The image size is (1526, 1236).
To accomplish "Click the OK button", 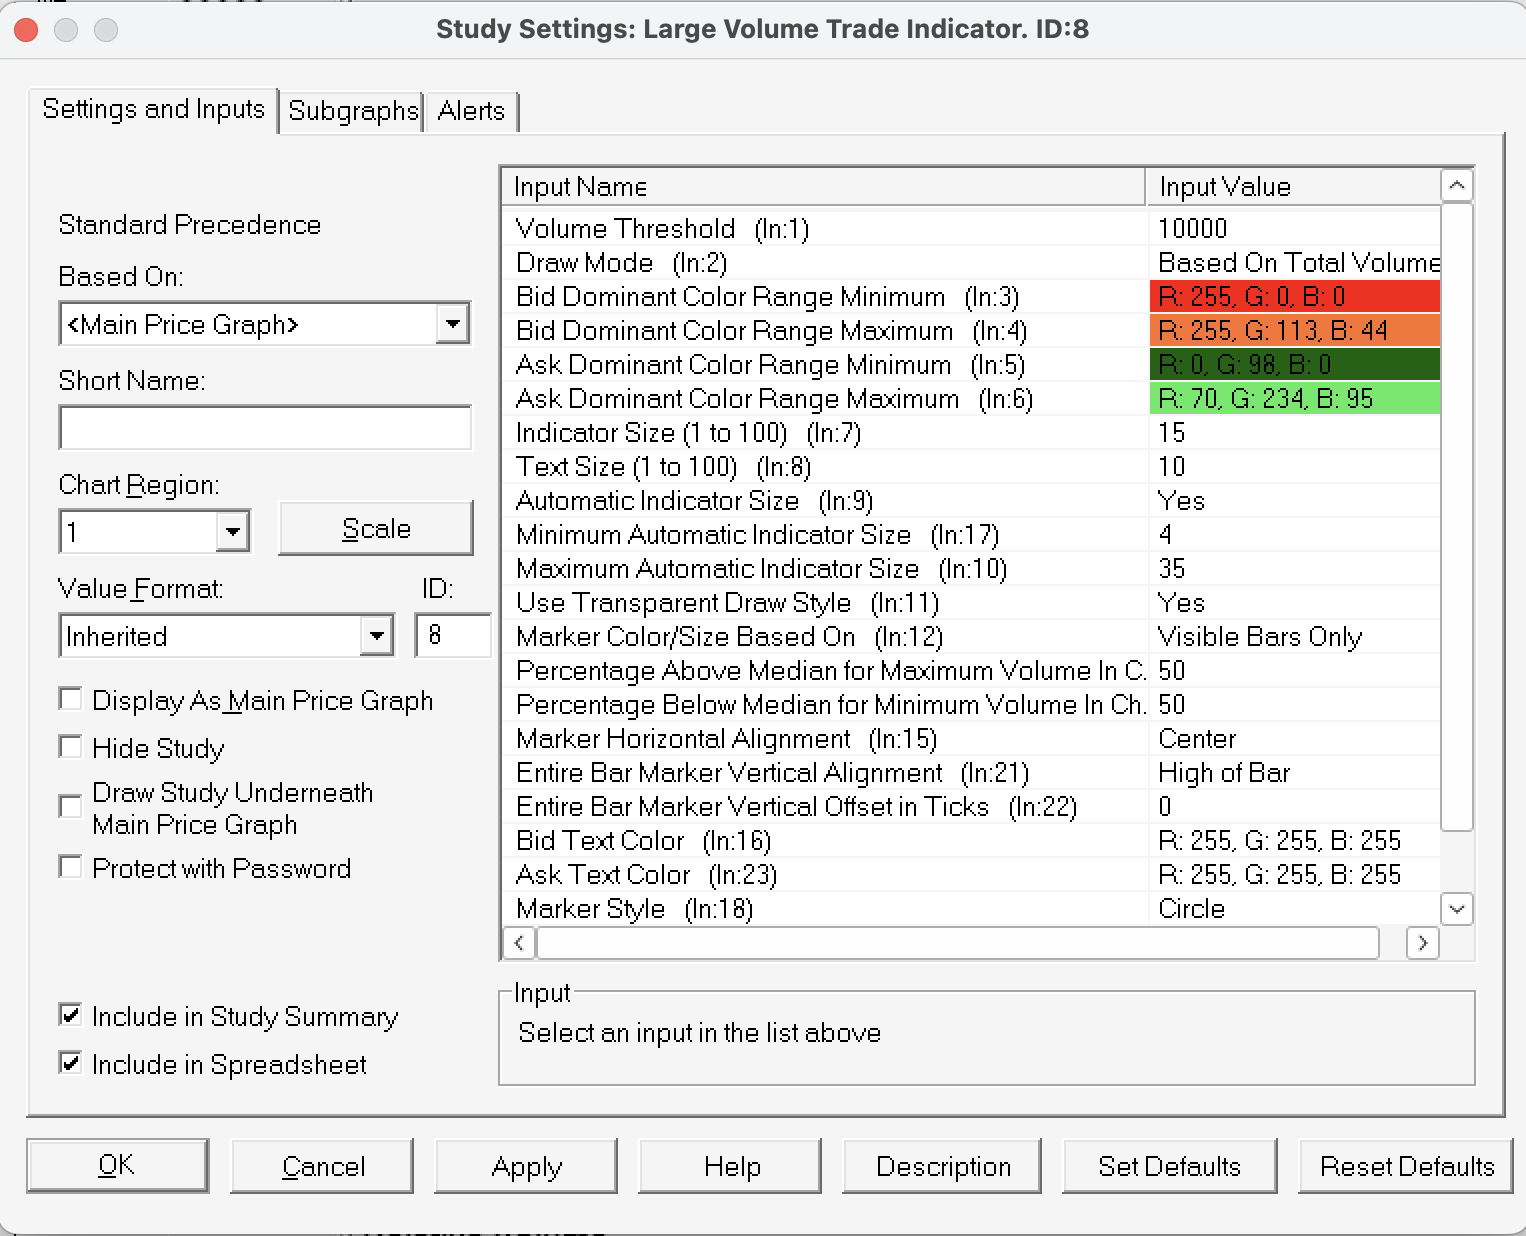I will 117,1166.
